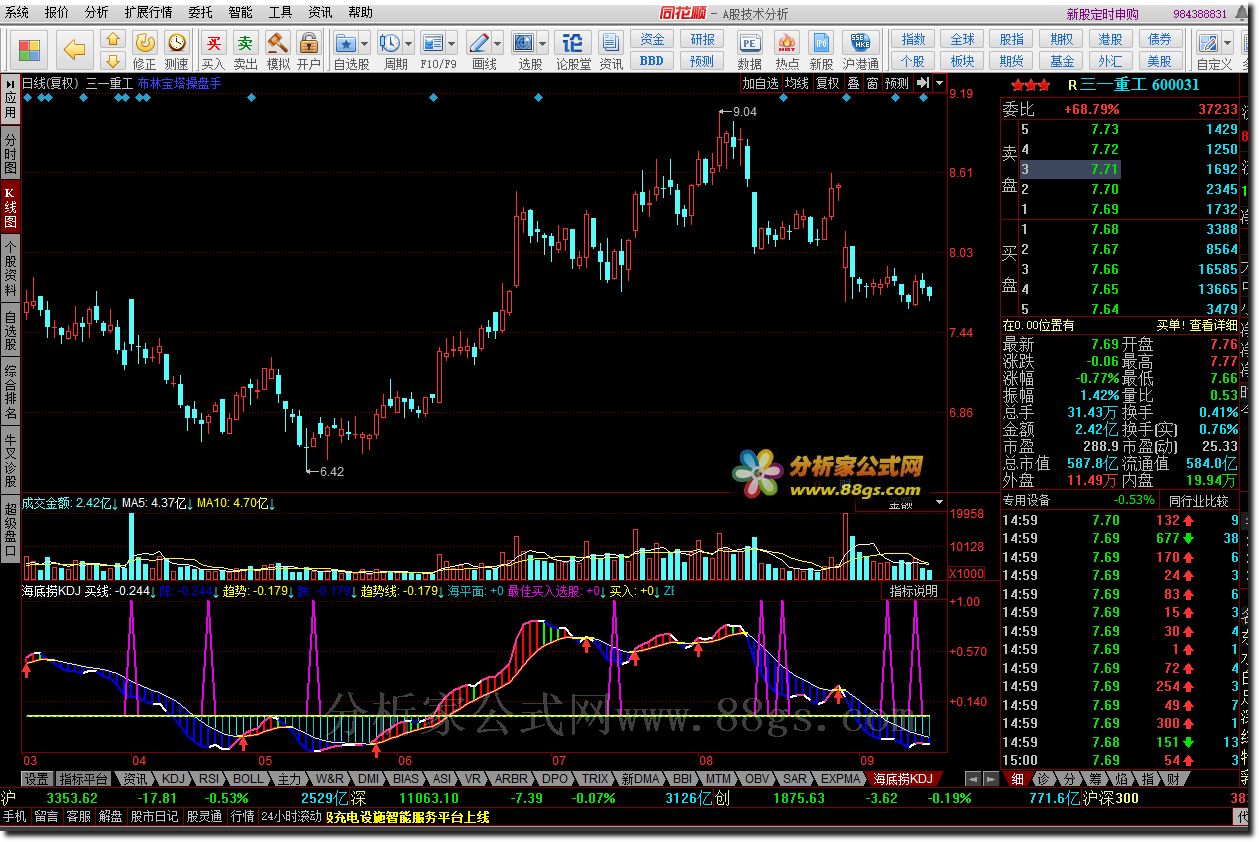Click the 港股 HK stocks button
This screenshot has height=842, width=1260.
coord(1110,40)
